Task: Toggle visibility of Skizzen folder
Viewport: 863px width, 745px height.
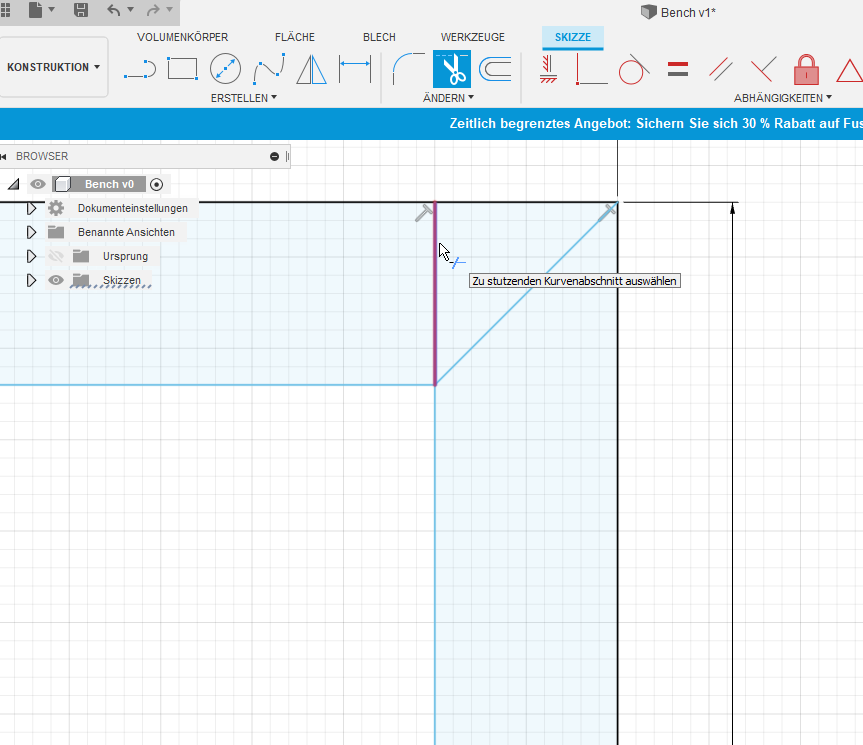Action: pyautogui.click(x=56, y=281)
